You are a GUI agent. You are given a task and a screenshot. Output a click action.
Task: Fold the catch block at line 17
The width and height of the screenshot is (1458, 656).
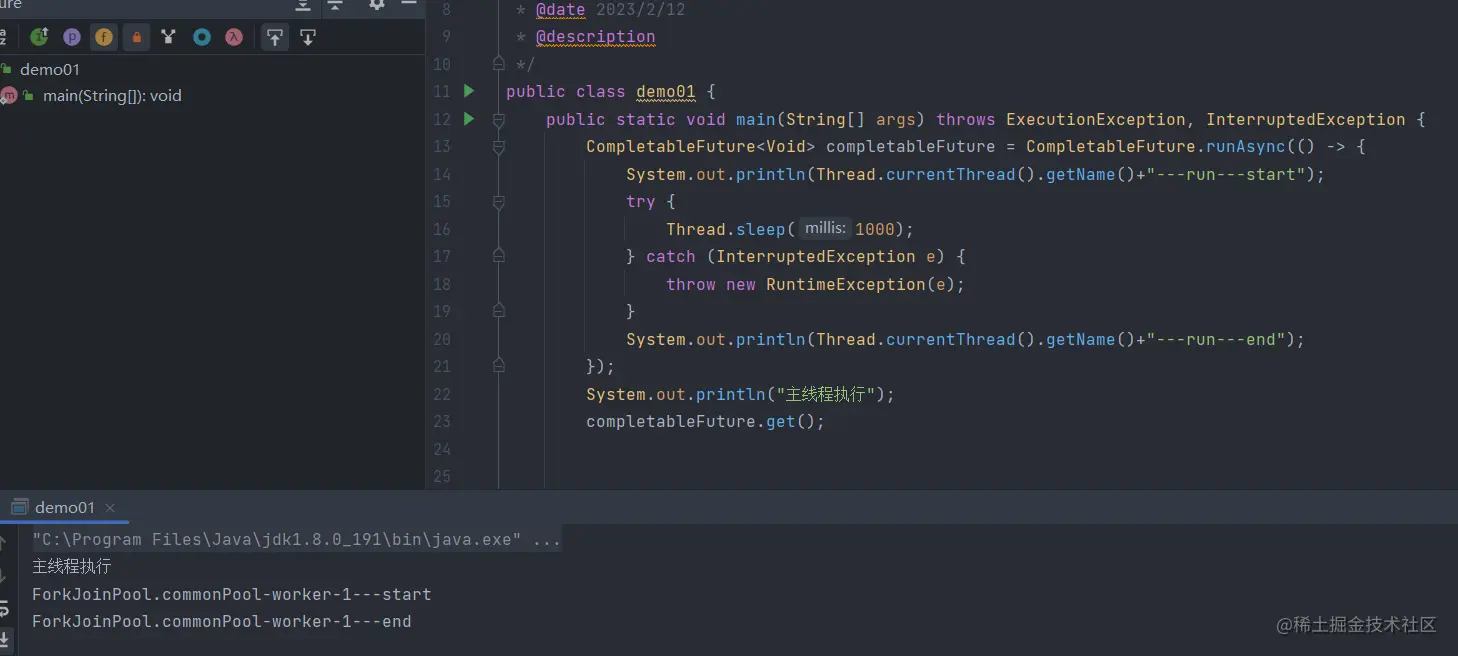[x=499, y=257]
